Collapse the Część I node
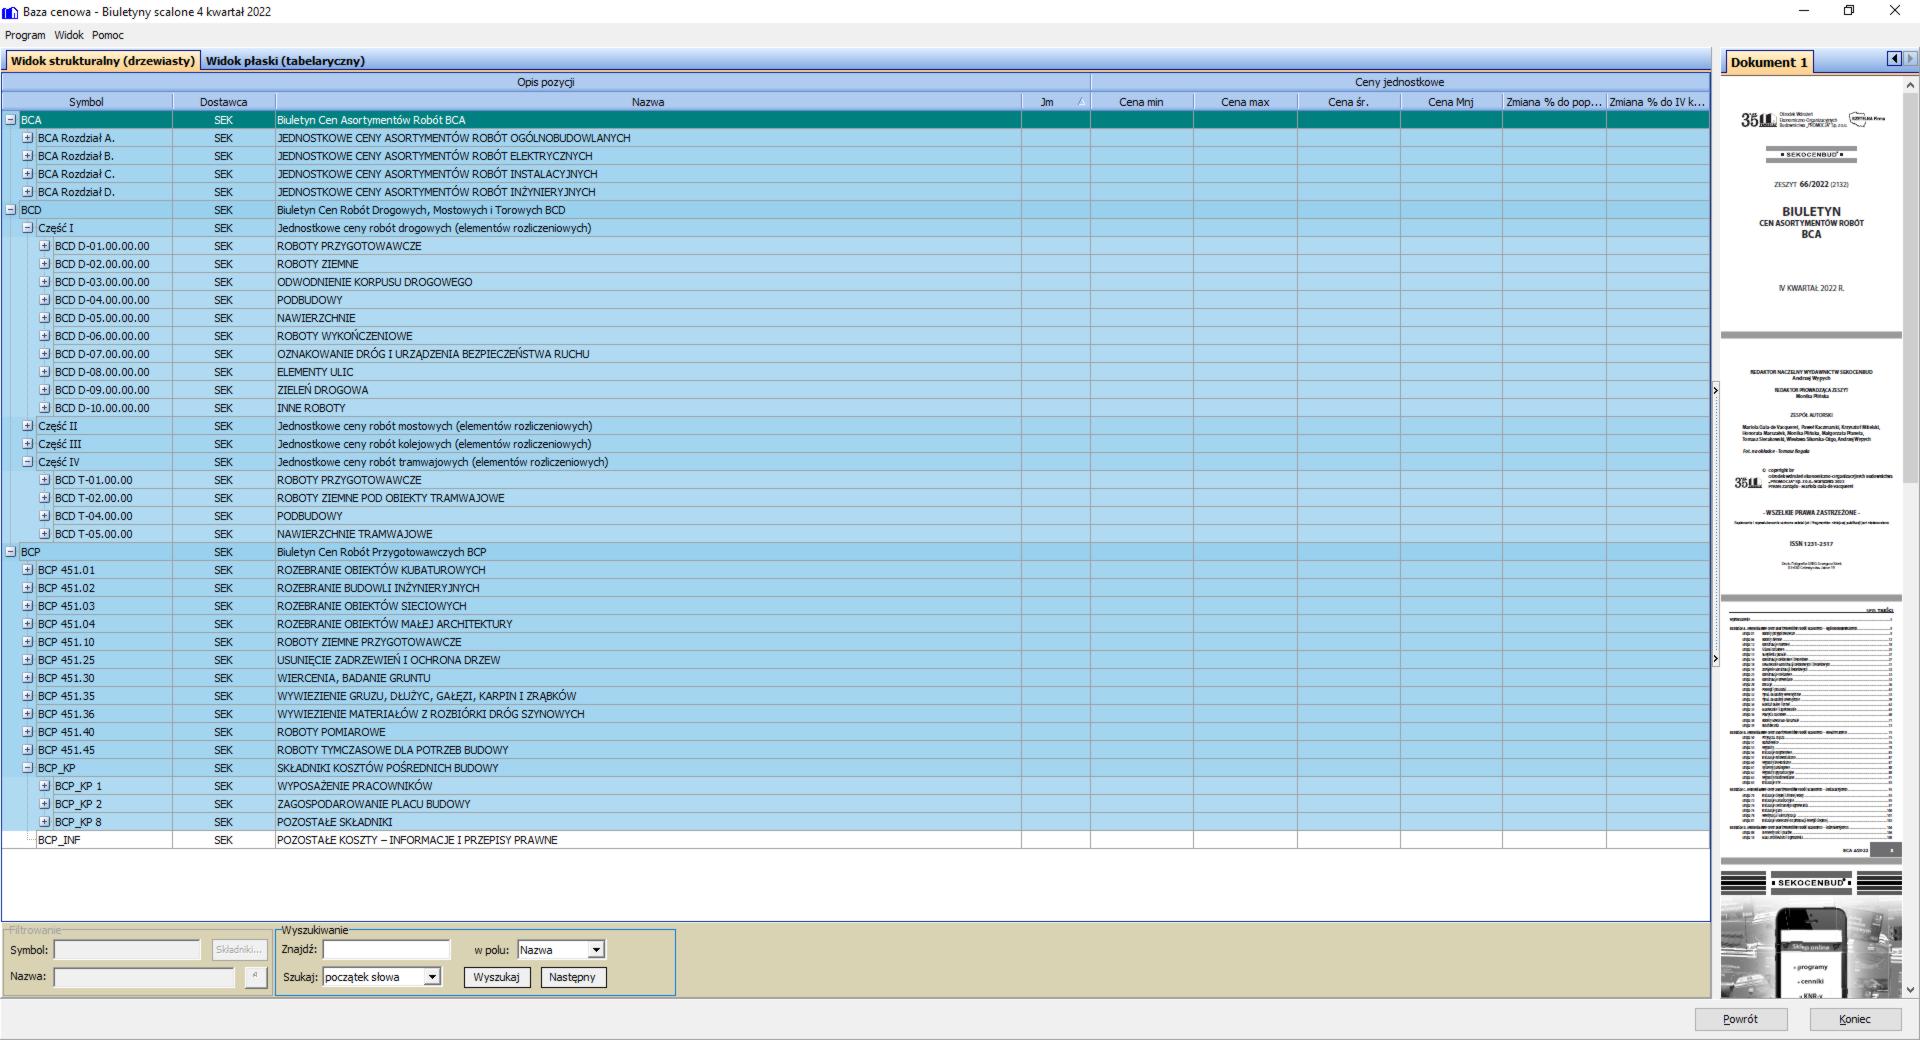 pos(28,228)
